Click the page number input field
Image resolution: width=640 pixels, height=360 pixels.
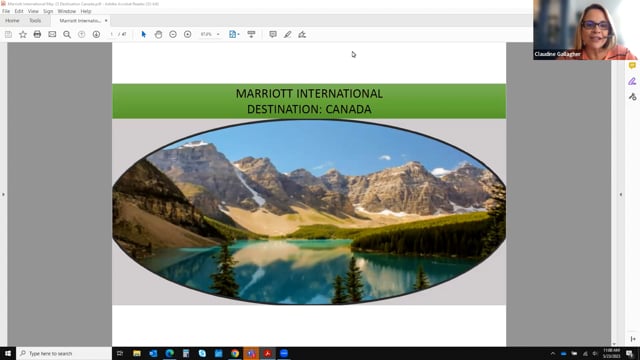click(111, 34)
